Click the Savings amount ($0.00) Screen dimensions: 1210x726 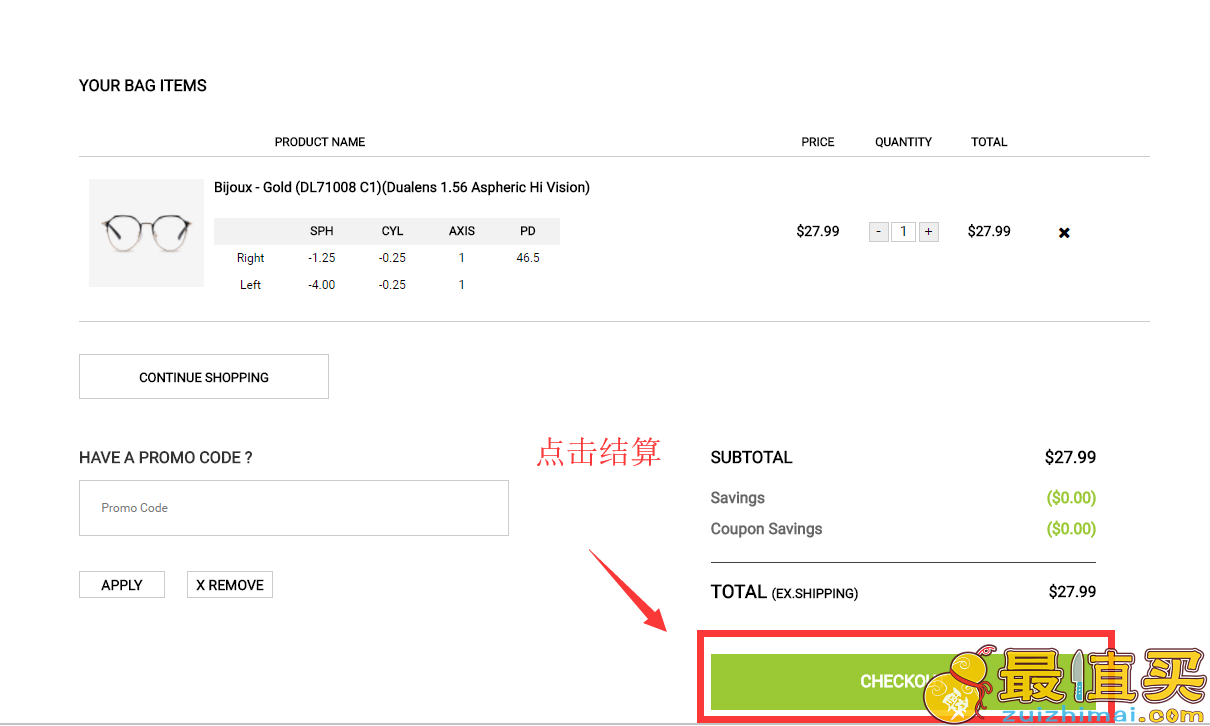(1071, 498)
